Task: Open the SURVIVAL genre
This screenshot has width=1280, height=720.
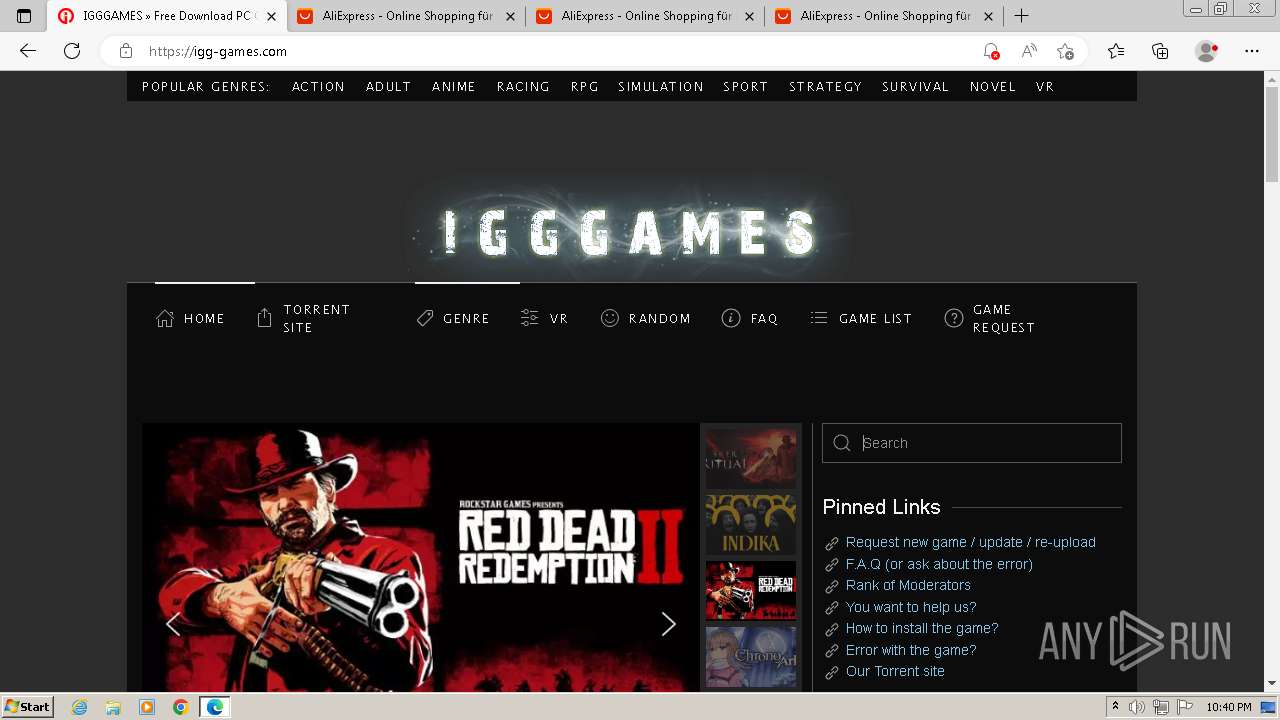Action: tap(915, 87)
